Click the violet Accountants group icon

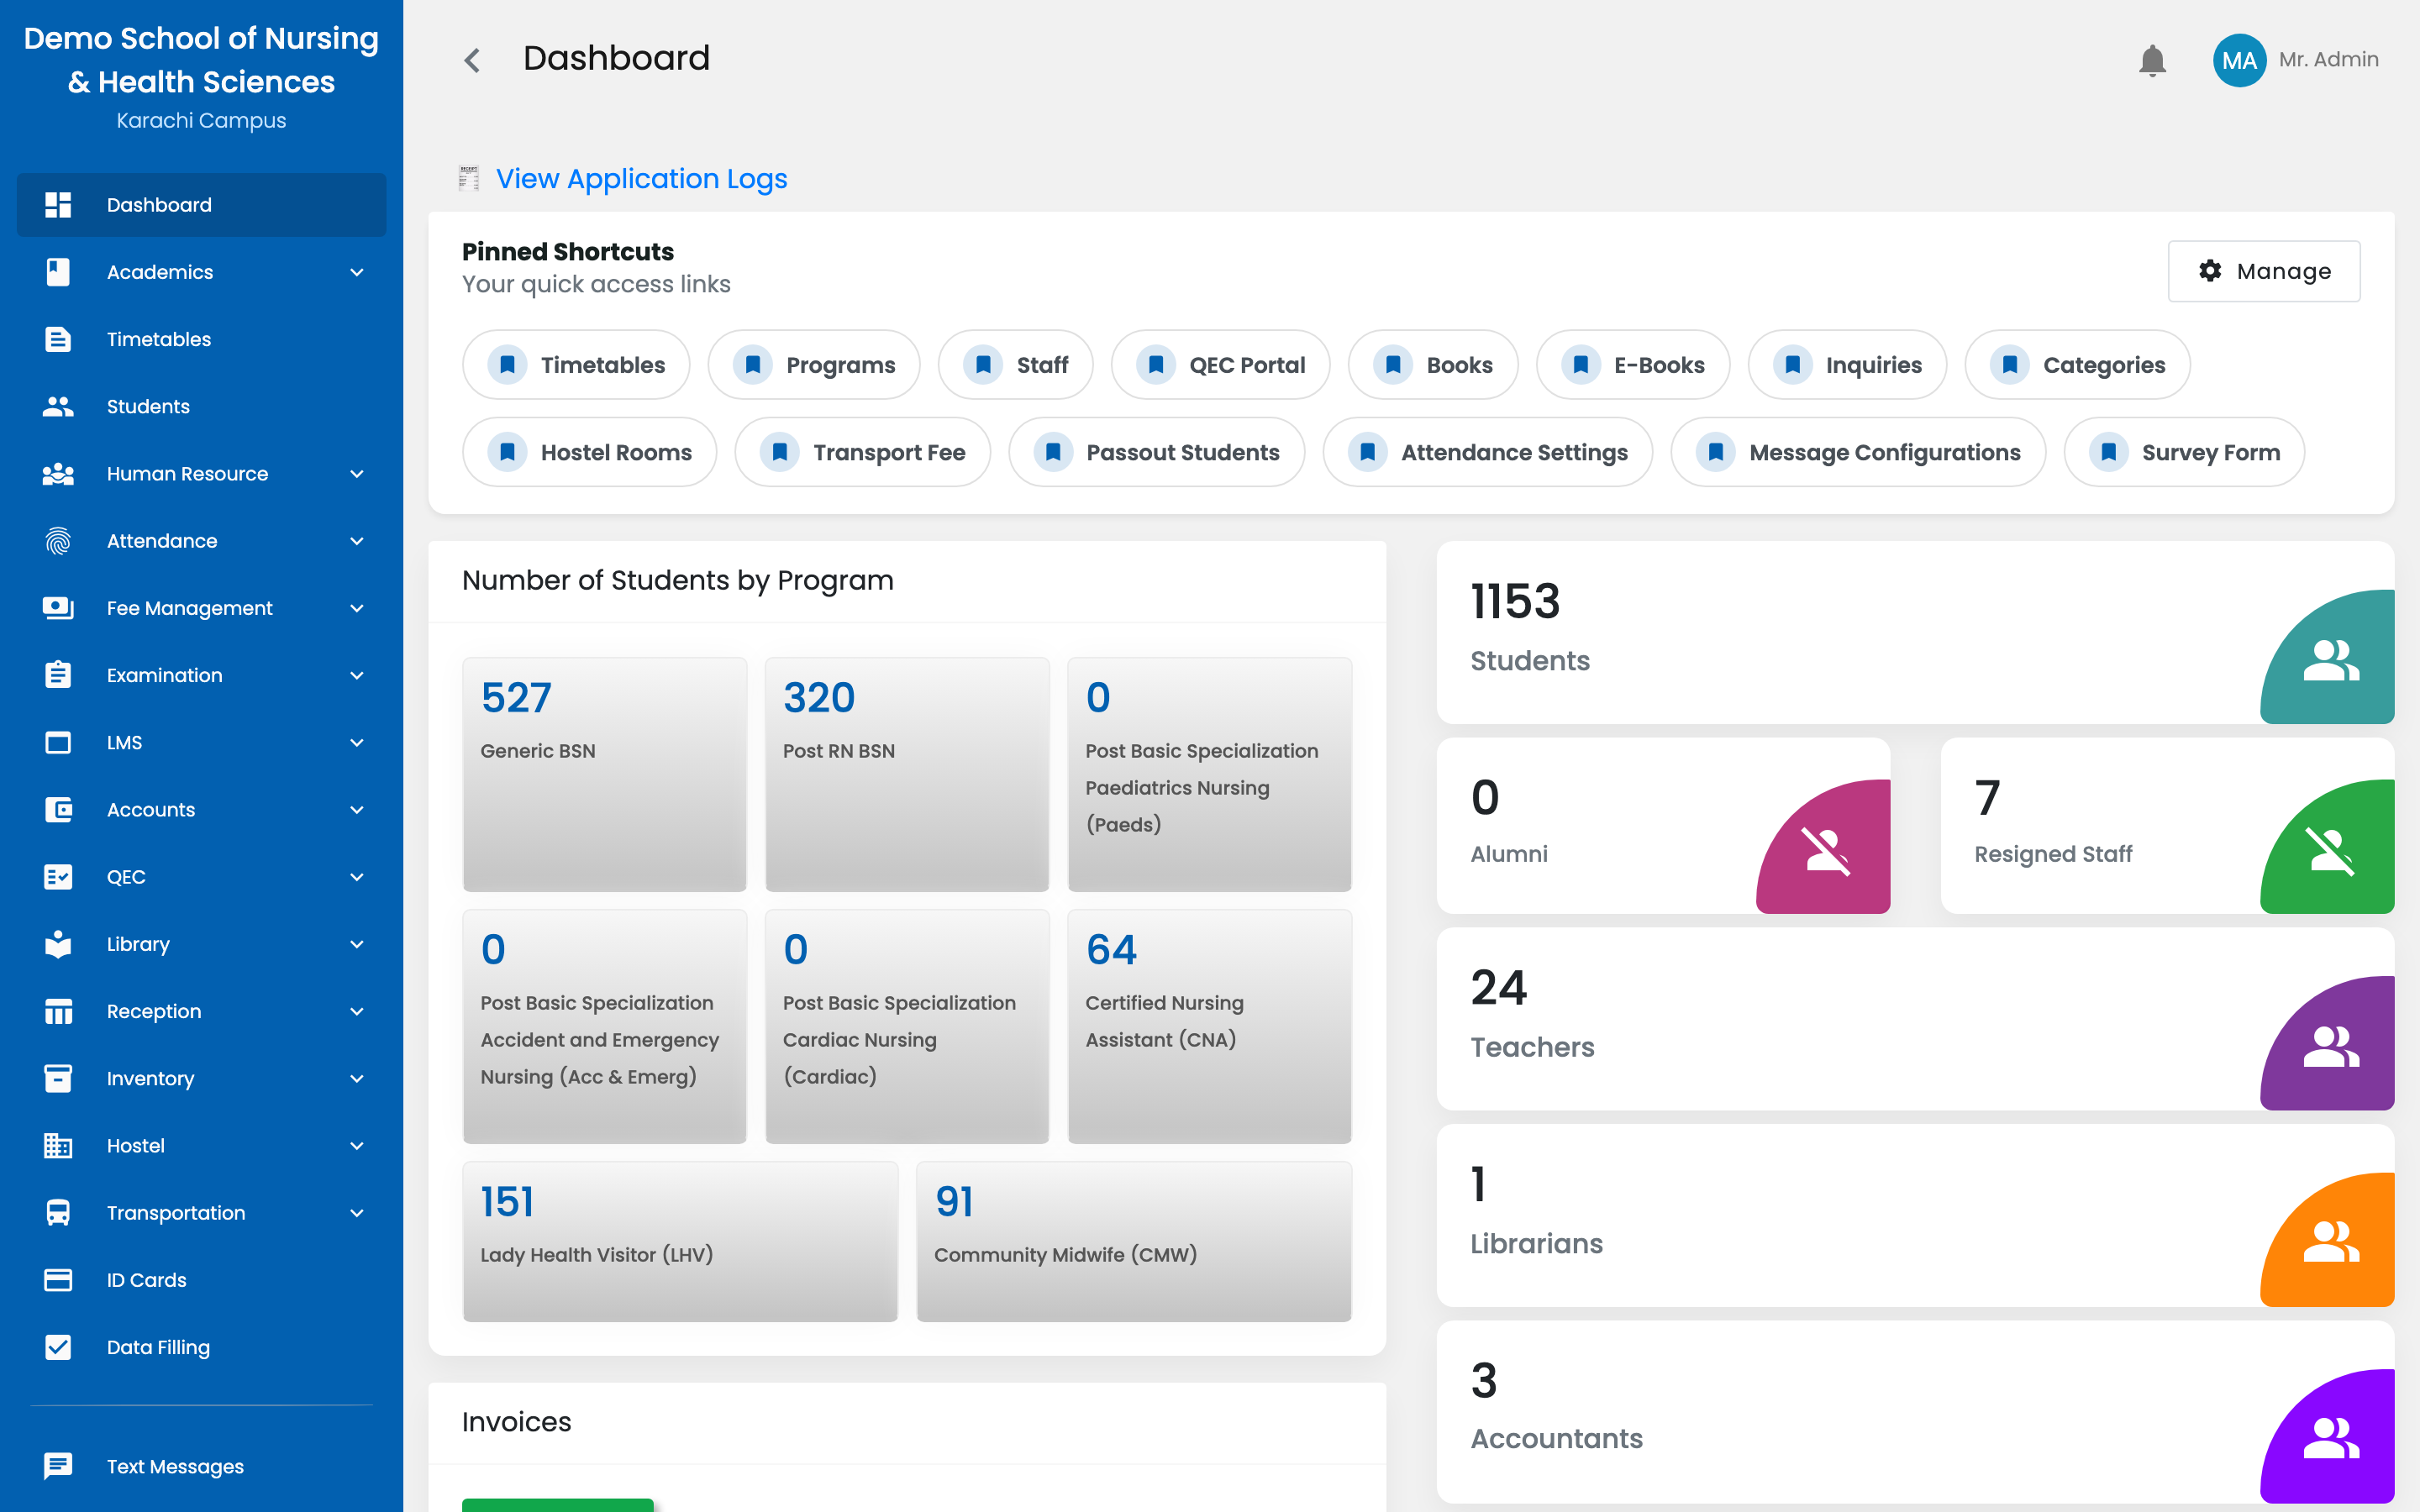tap(2331, 1438)
